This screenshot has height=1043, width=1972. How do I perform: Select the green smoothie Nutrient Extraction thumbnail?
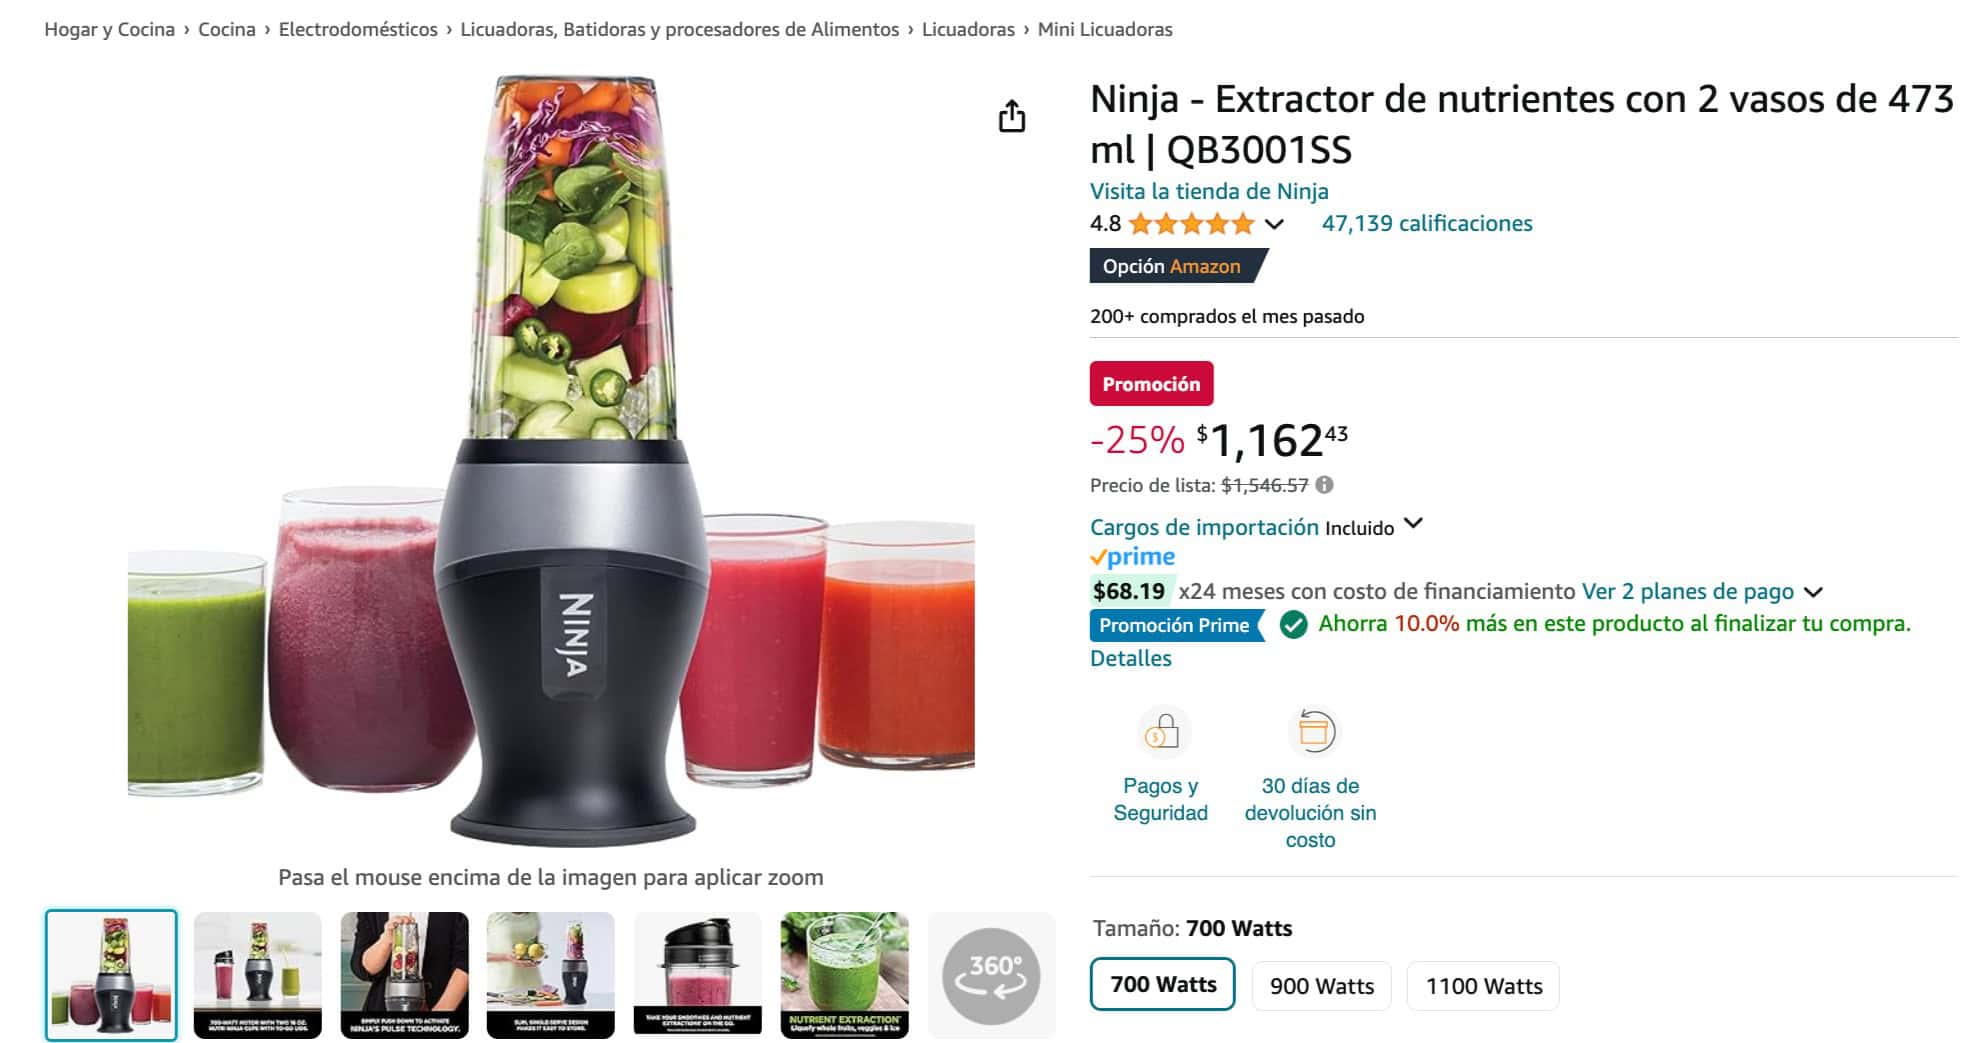pyautogui.click(x=845, y=975)
